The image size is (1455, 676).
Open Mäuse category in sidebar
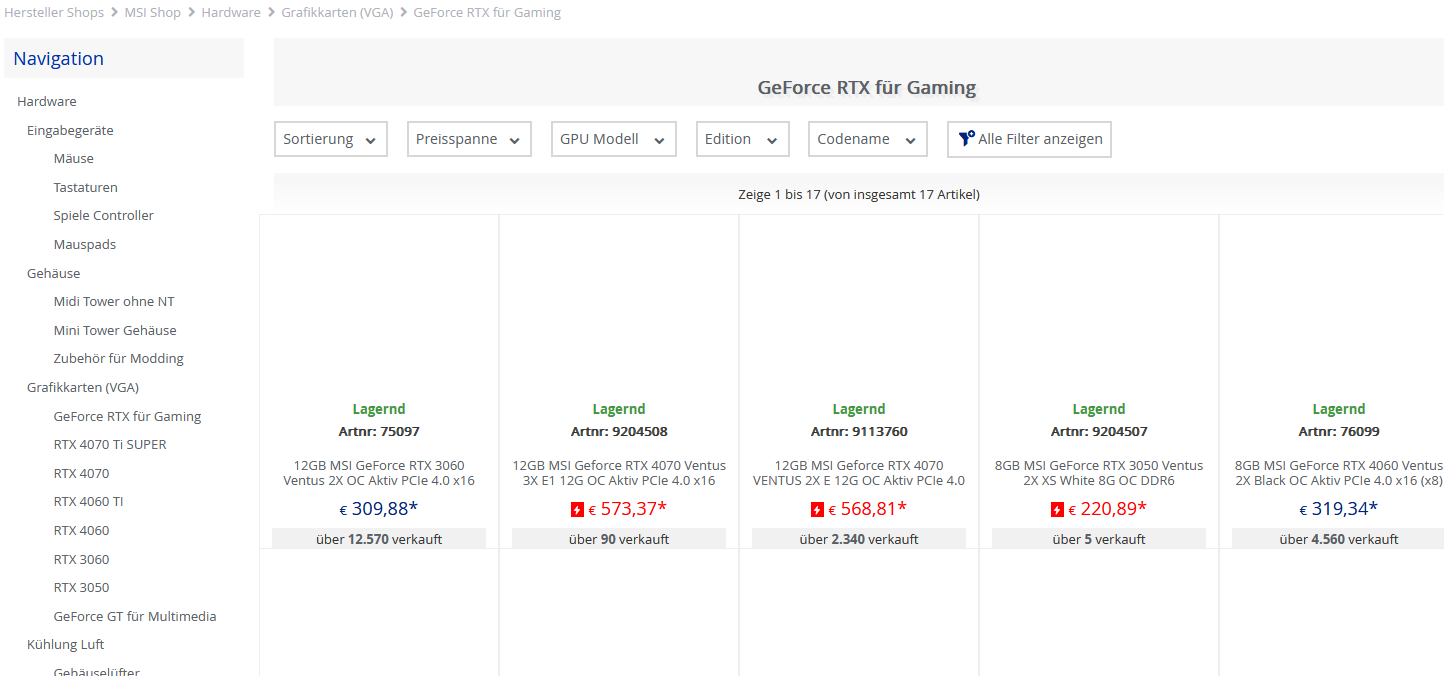pos(73,159)
